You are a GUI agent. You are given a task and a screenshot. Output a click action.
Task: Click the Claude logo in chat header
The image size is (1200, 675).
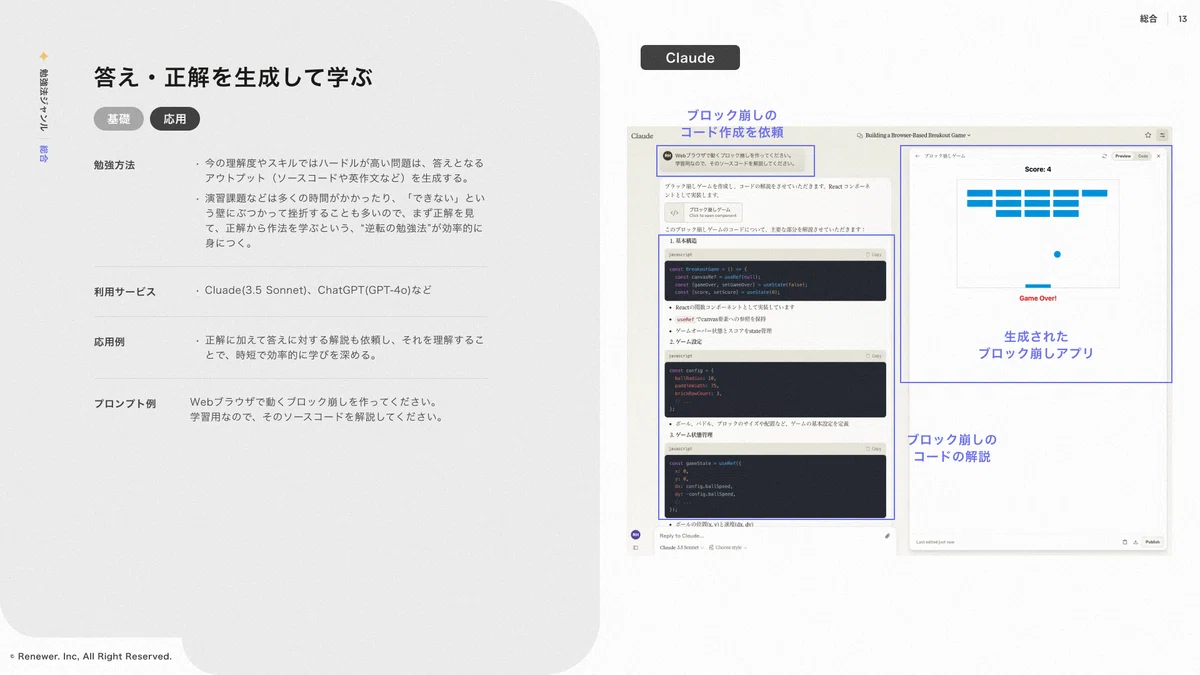pyautogui.click(x=642, y=135)
